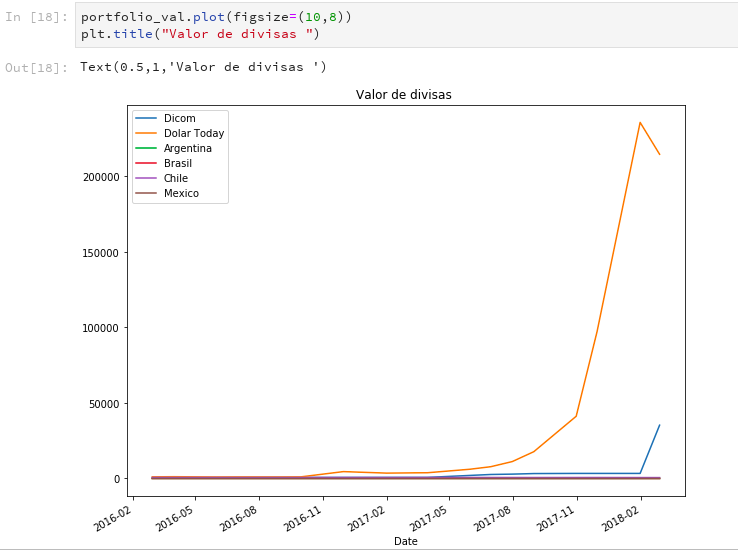Click the 100000 y-axis tick label
This screenshot has height=550, width=738.
click(101, 328)
